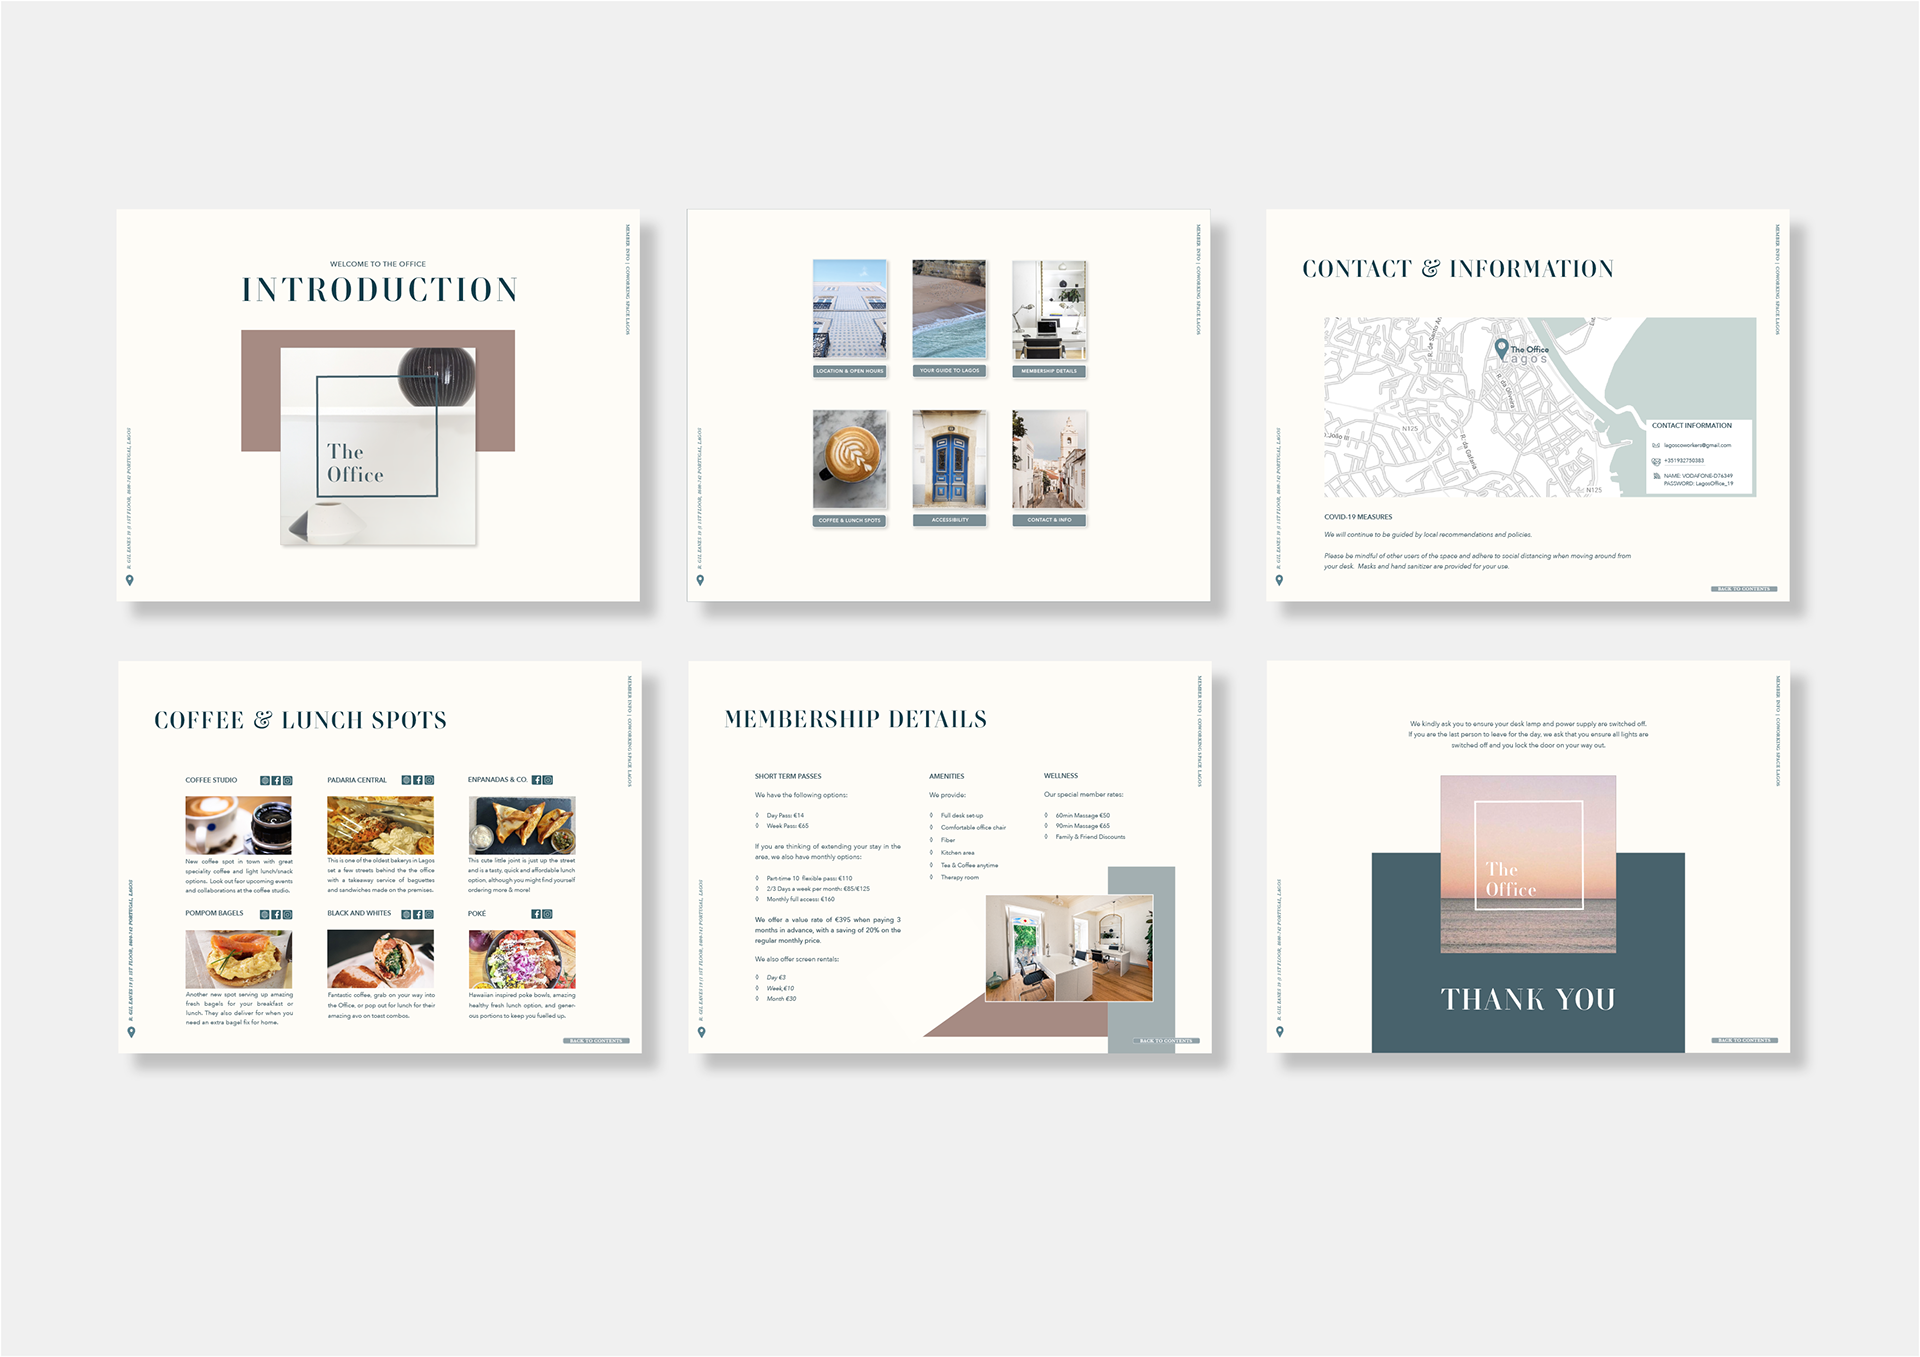Open Pompom Bagels' Instagram icon
Image resolution: width=1920 pixels, height=1357 pixels.
point(287,914)
